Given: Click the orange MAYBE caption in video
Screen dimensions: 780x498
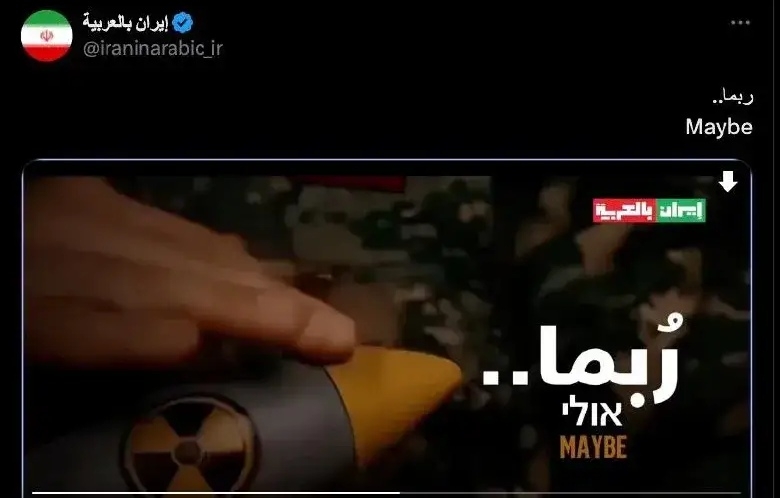Looking at the screenshot, I should point(593,447).
